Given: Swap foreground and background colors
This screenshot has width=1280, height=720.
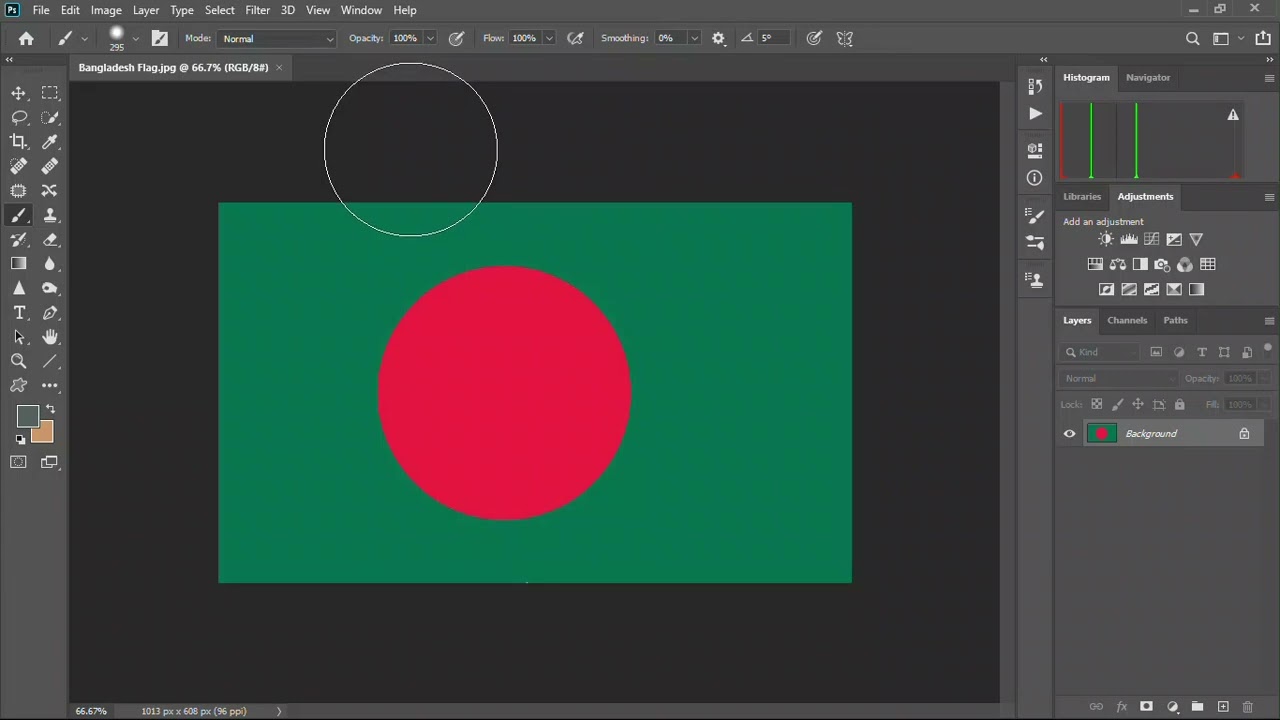Looking at the screenshot, I should coord(50,410).
